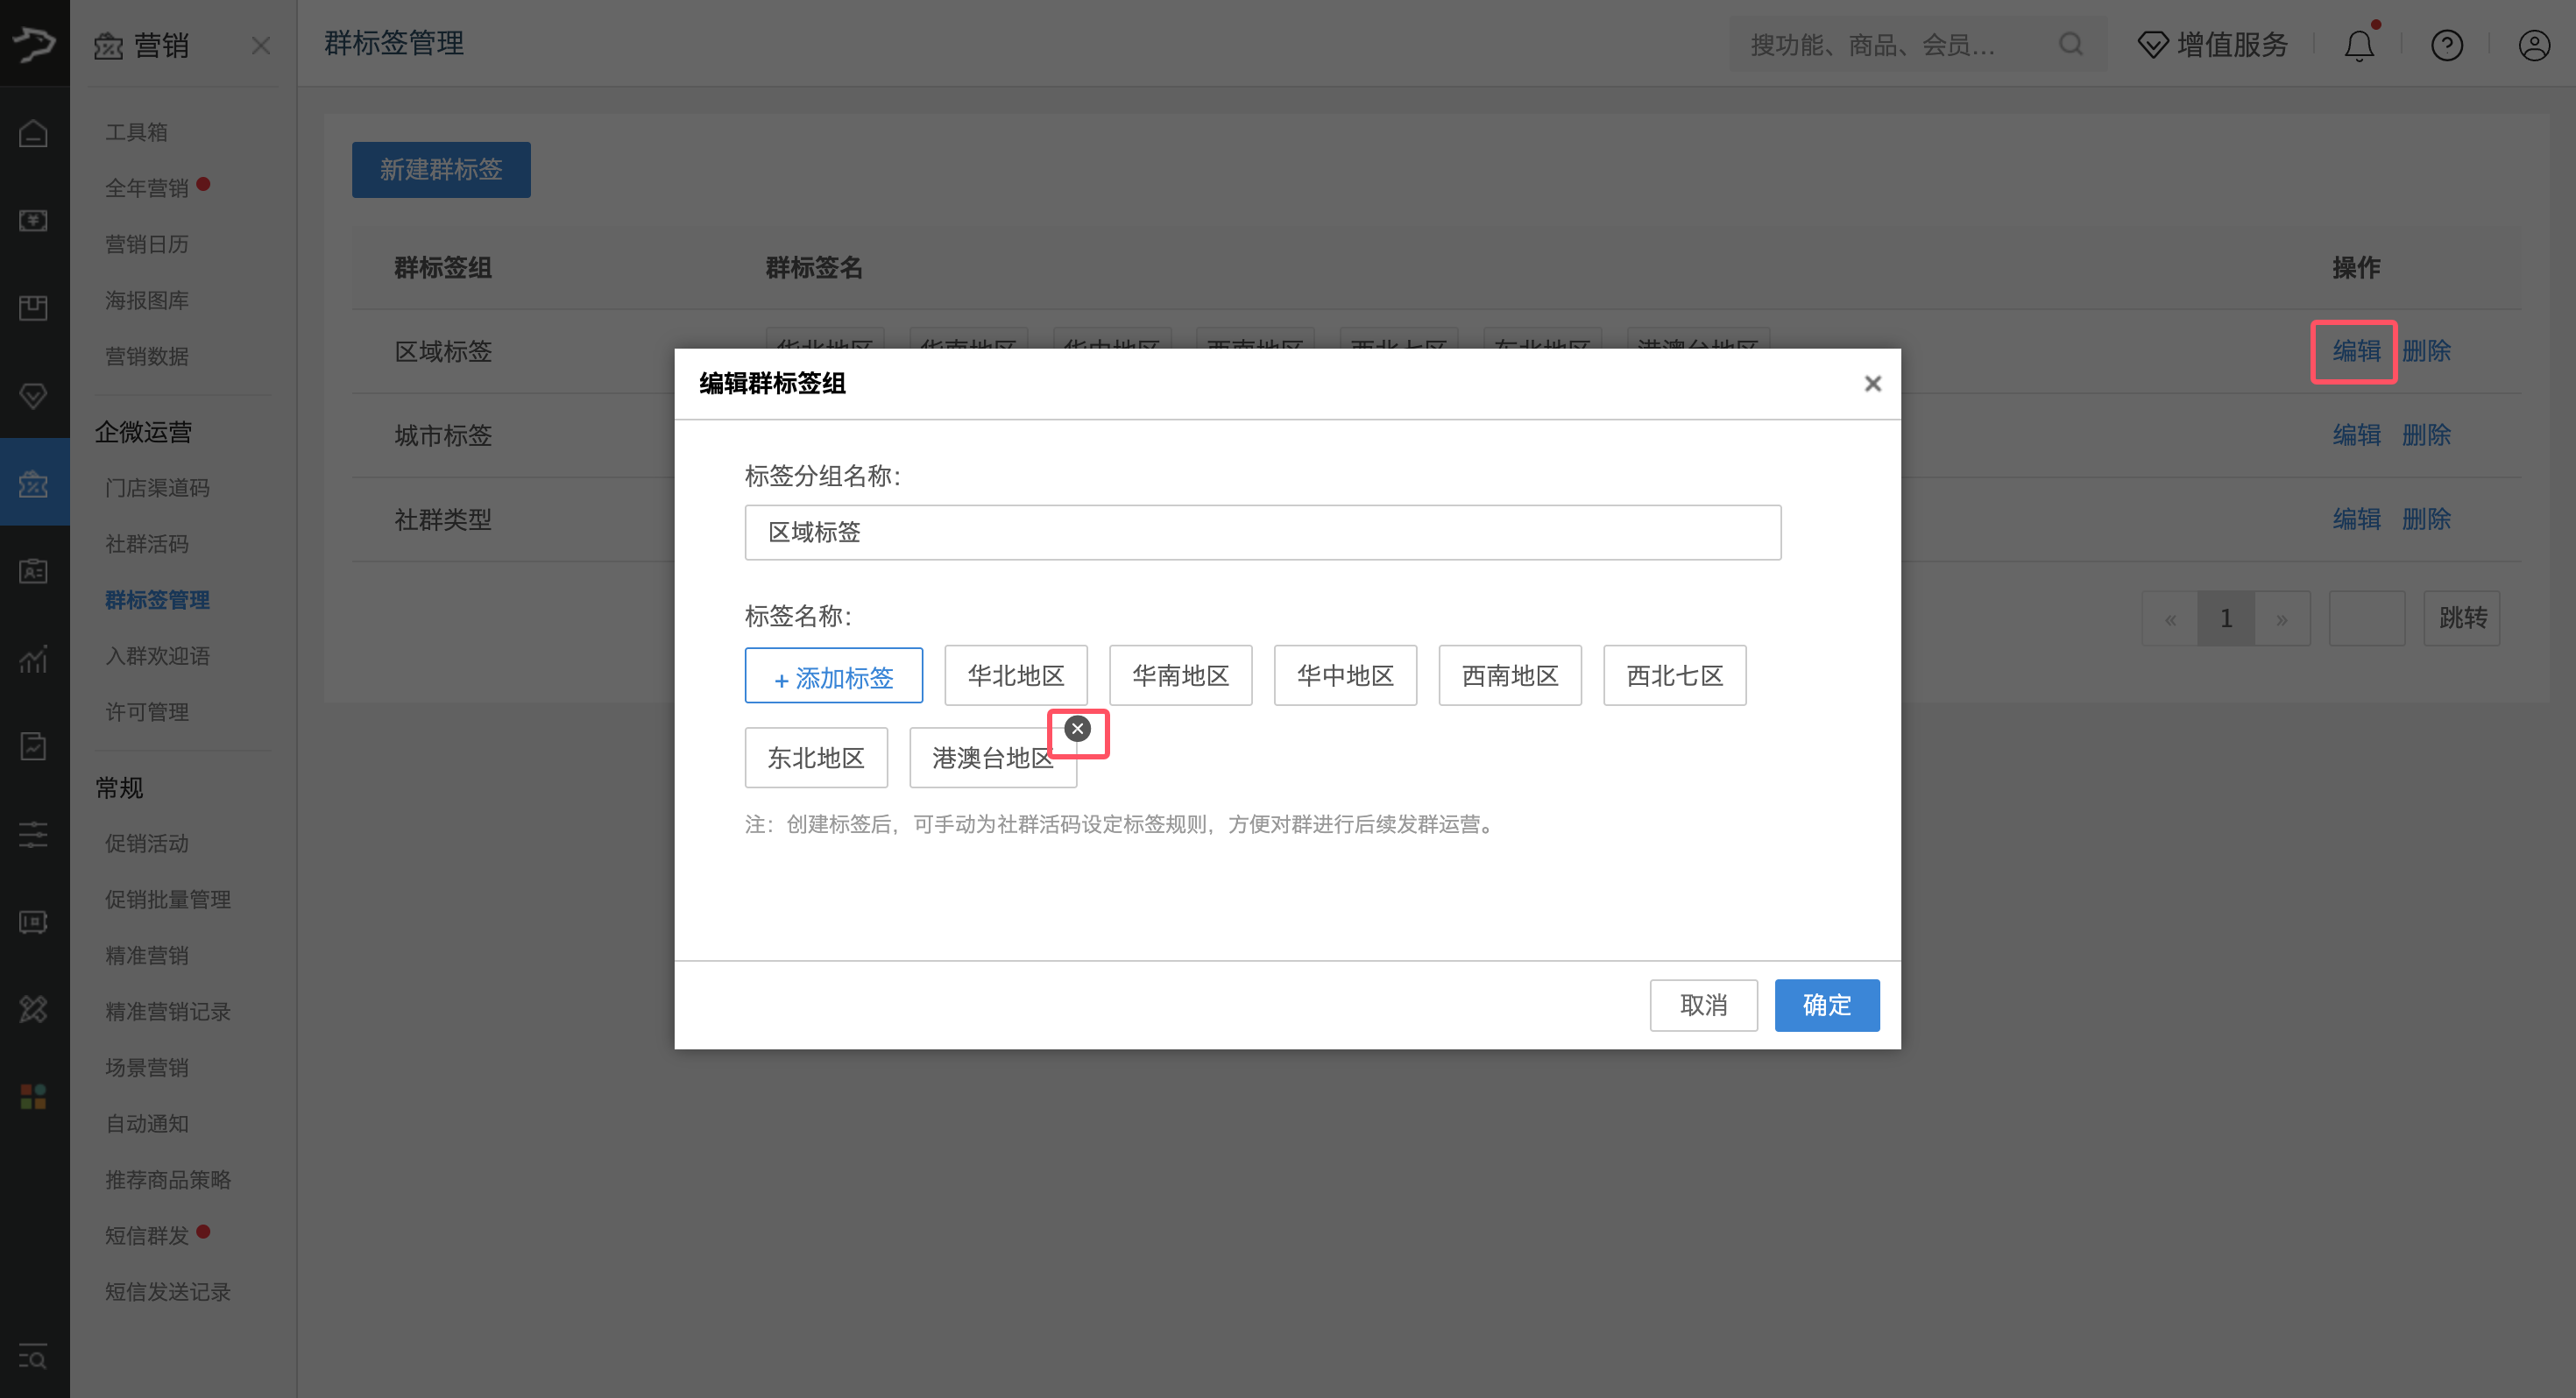This screenshot has height=1398, width=2576.
Task: Open the member card icon in the sidebar
Action: 34,571
